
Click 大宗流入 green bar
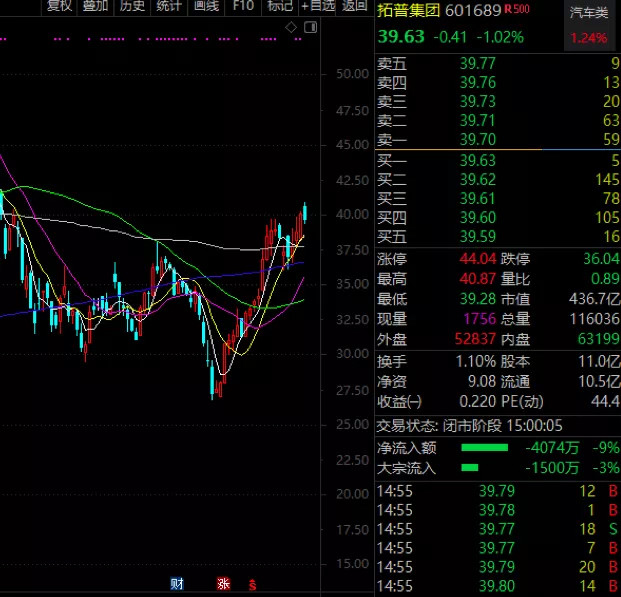click(x=470, y=468)
